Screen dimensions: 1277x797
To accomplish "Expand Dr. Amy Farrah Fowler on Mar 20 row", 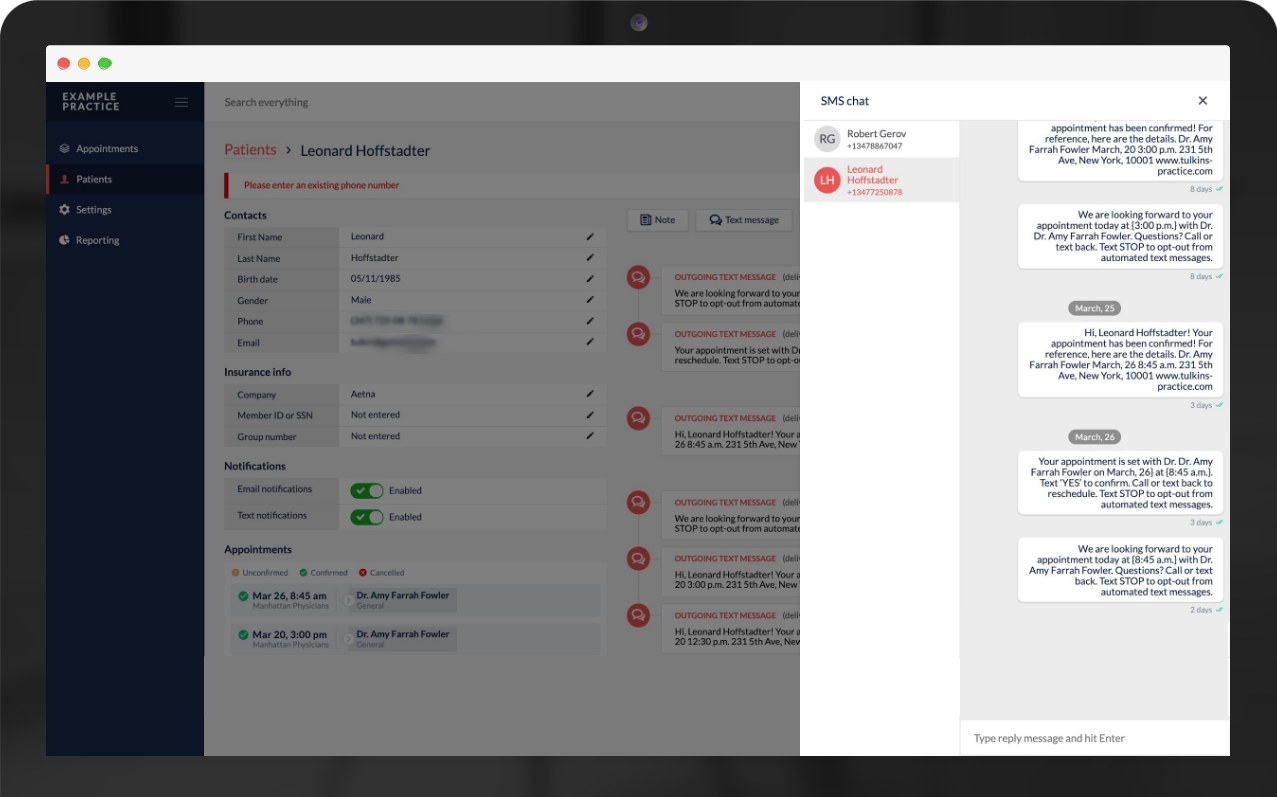I will point(348,639).
